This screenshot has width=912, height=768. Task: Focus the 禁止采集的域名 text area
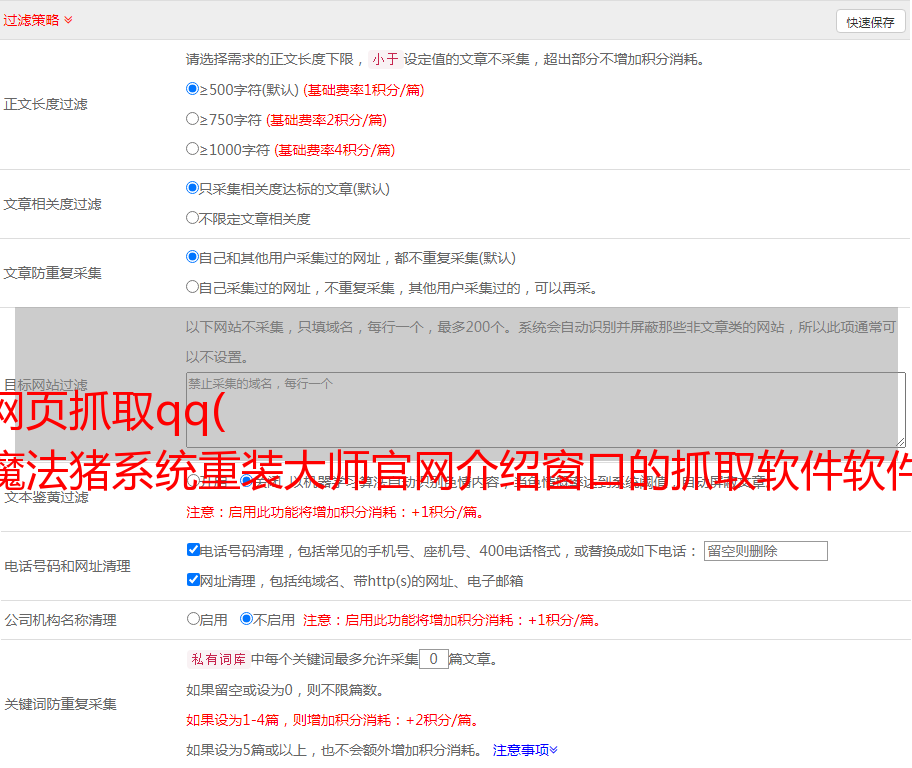(x=545, y=409)
